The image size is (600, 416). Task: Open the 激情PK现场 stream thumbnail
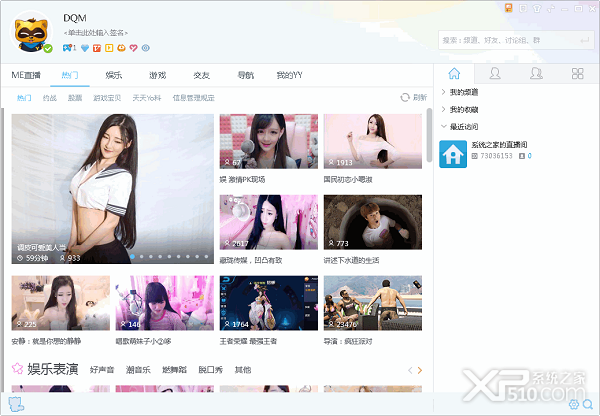pyautogui.click(x=269, y=141)
